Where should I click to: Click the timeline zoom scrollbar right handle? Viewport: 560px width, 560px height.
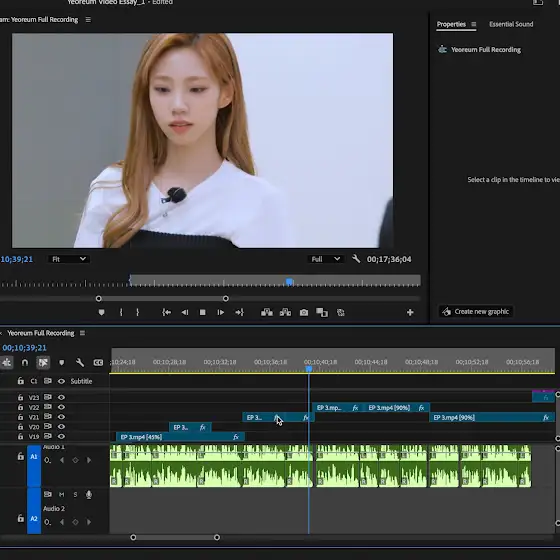[217, 537]
